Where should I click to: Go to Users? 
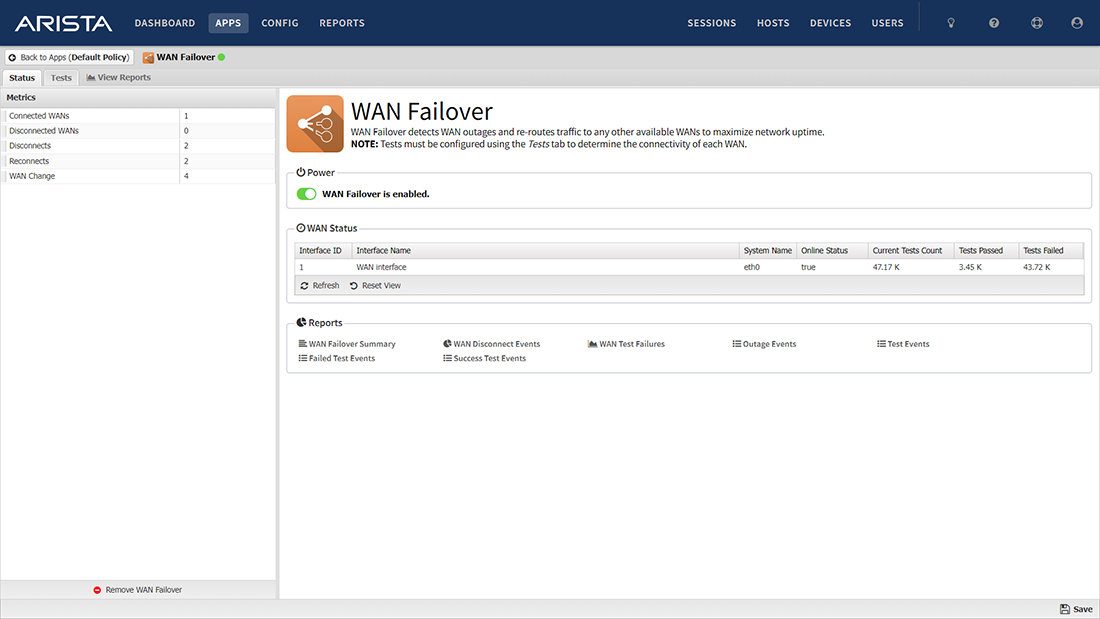pyautogui.click(x=887, y=23)
